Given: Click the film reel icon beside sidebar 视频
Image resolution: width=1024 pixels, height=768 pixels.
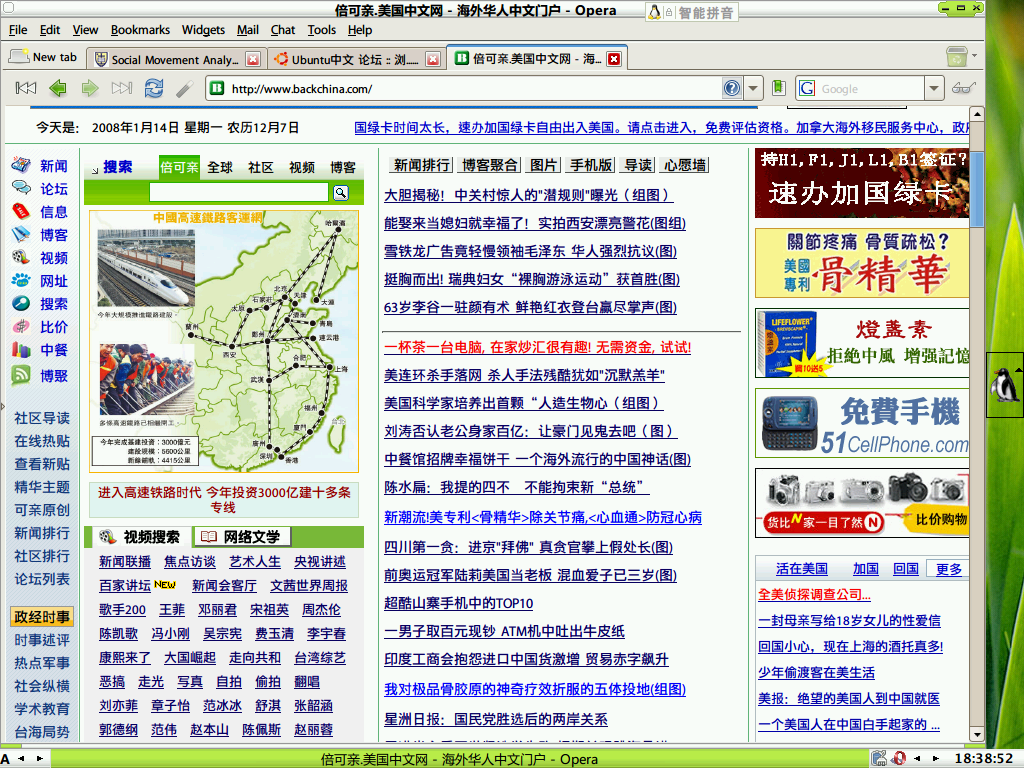Looking at the screenshot, I should (x=21, y=257).
